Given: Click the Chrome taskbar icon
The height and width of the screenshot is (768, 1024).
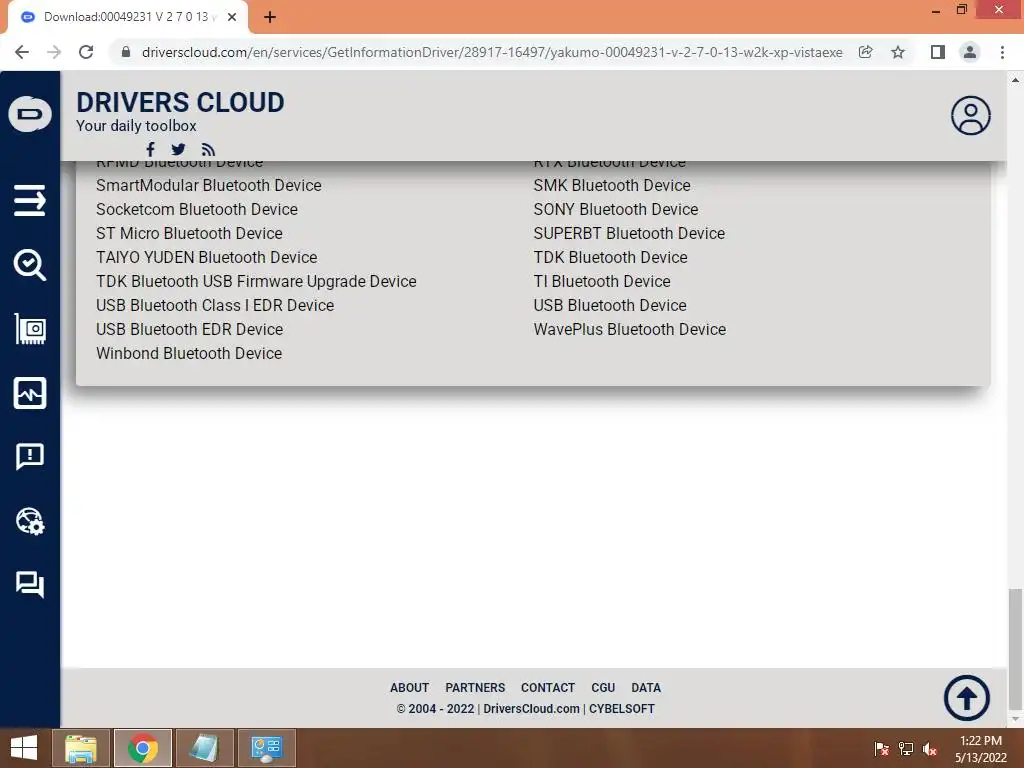Looking at the screenshot, I should click(143, 748).
